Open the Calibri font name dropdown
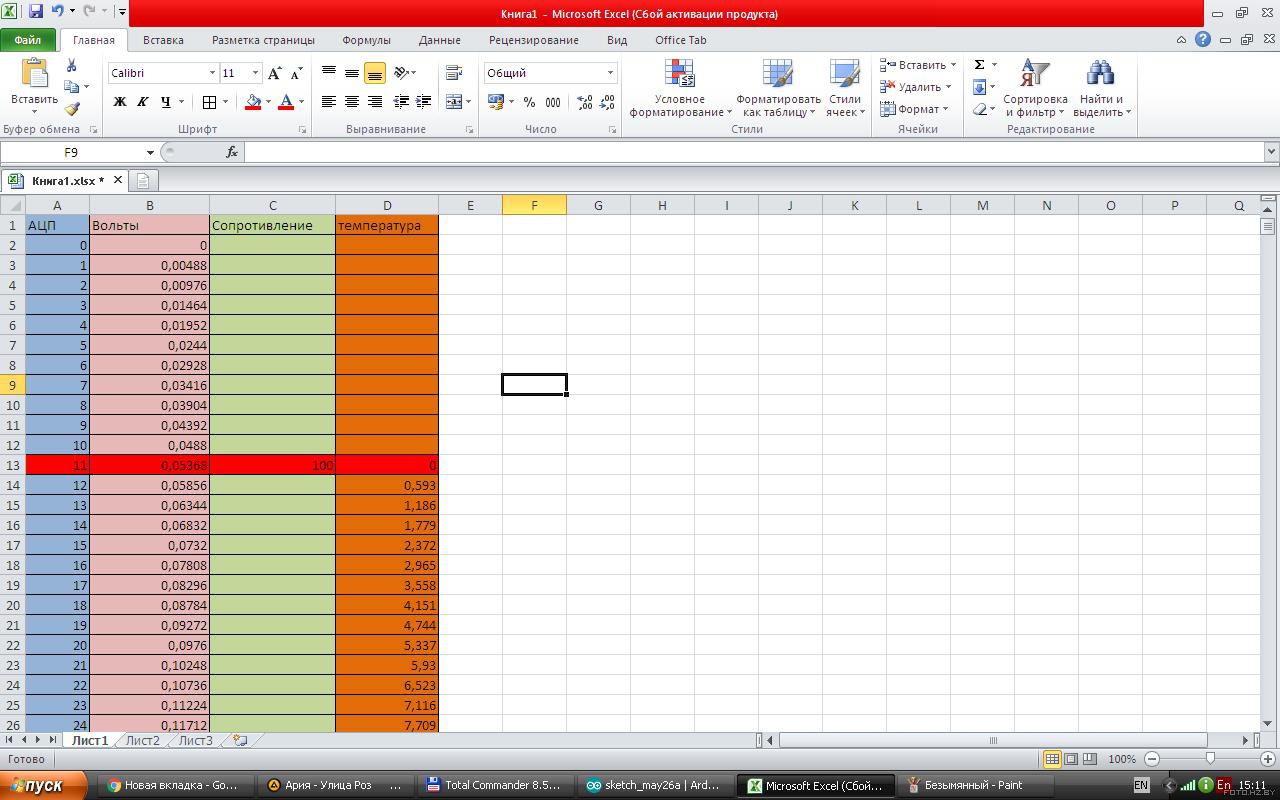1280x800 pixels. point(212,73)
